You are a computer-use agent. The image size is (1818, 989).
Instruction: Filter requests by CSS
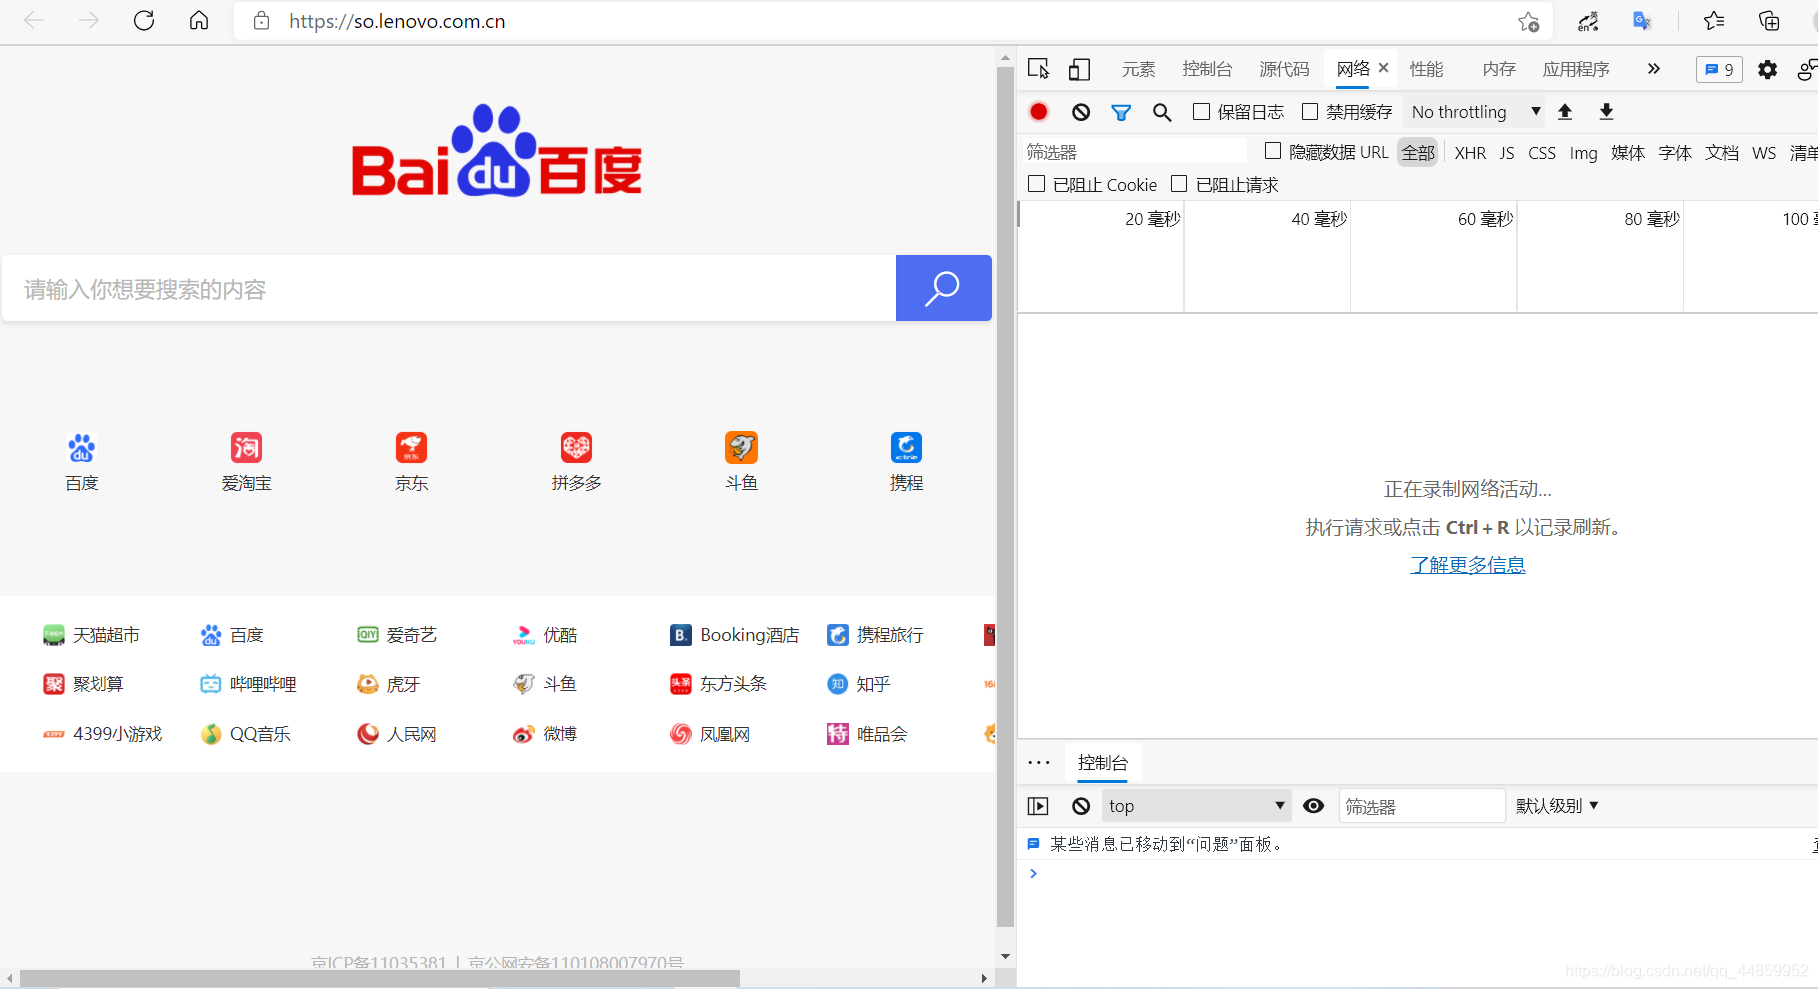[x=1542, y=153]
